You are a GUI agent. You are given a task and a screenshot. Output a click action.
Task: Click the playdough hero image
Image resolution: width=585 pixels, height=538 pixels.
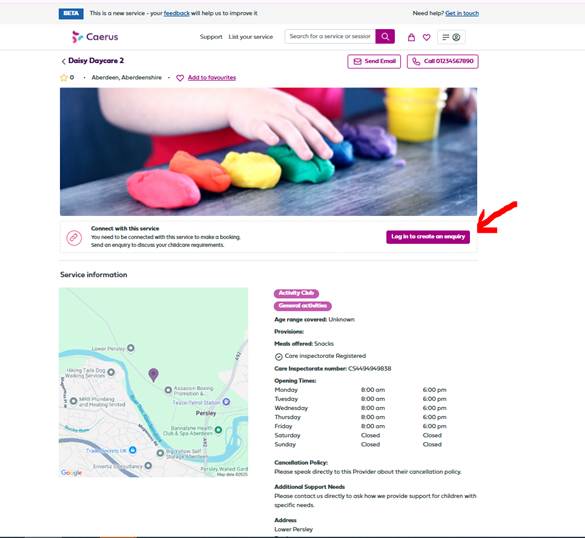tap(268, 151)
